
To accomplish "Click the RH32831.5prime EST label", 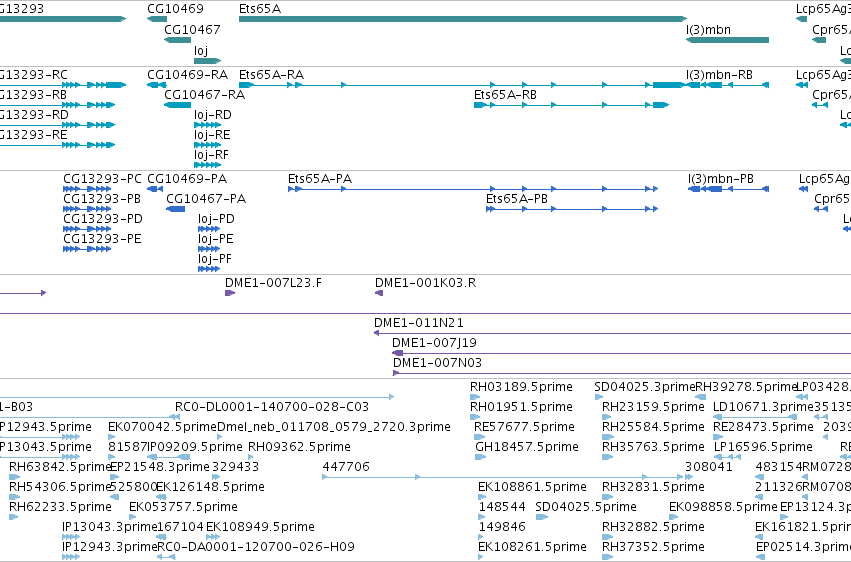I will click(653, 487).
